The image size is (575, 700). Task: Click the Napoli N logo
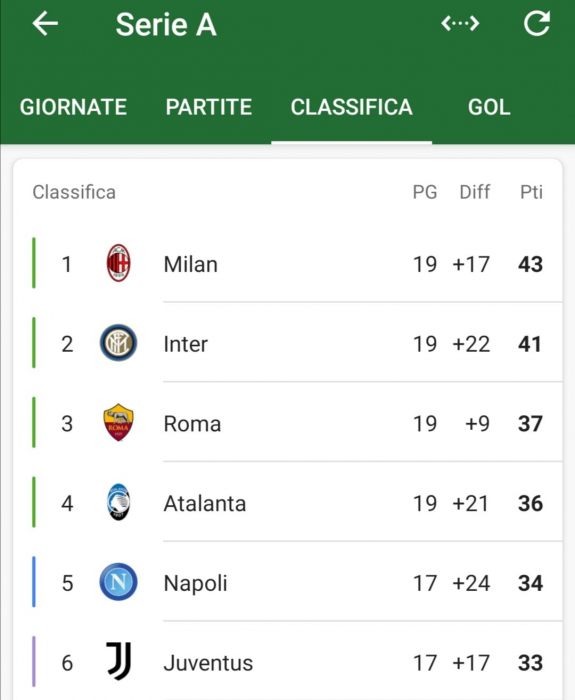118,582
